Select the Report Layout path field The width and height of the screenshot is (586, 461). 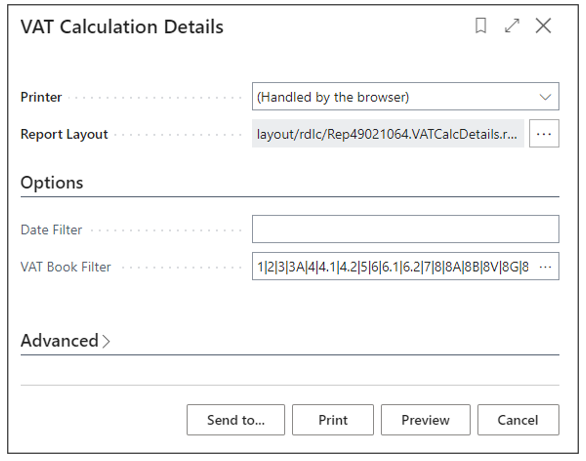tap(388, 133)
